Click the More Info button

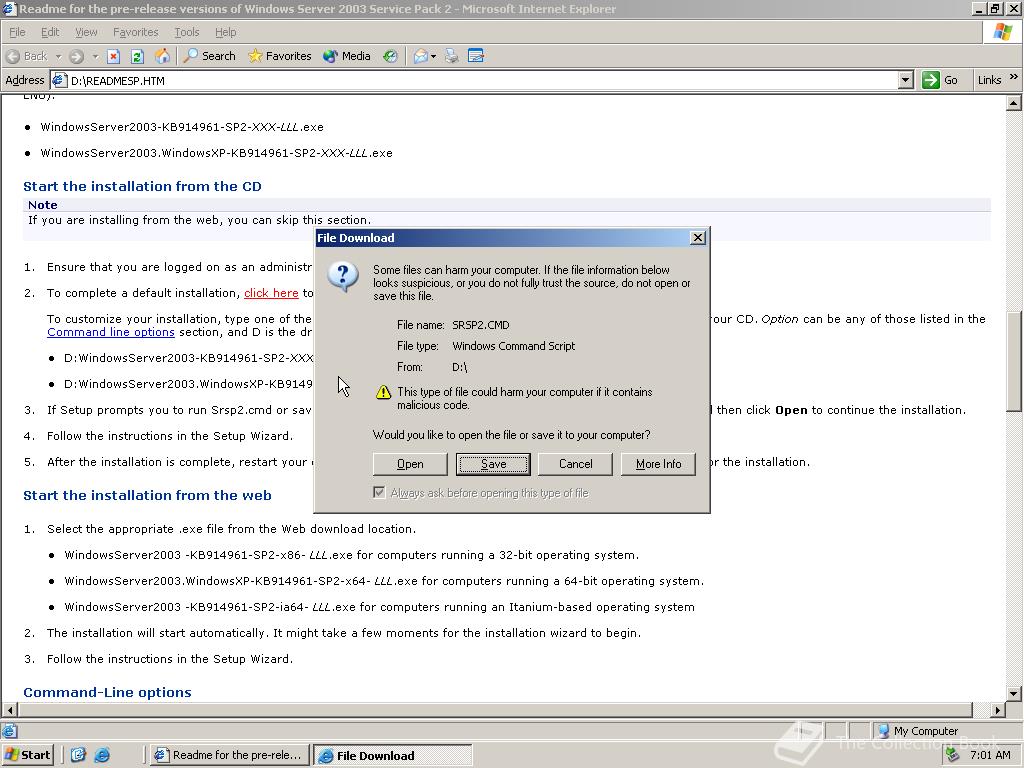658,464
